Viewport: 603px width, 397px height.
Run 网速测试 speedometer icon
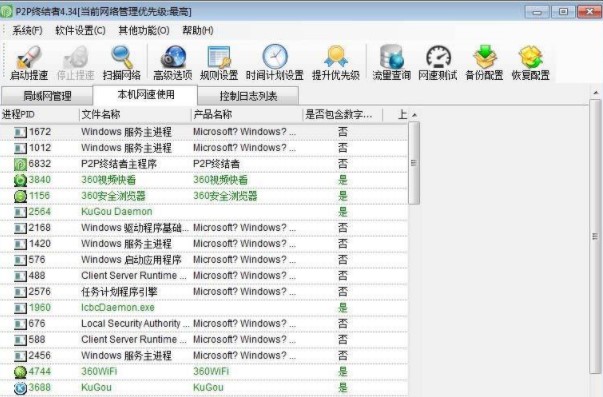pyautogui.click(x=438, y=57)
